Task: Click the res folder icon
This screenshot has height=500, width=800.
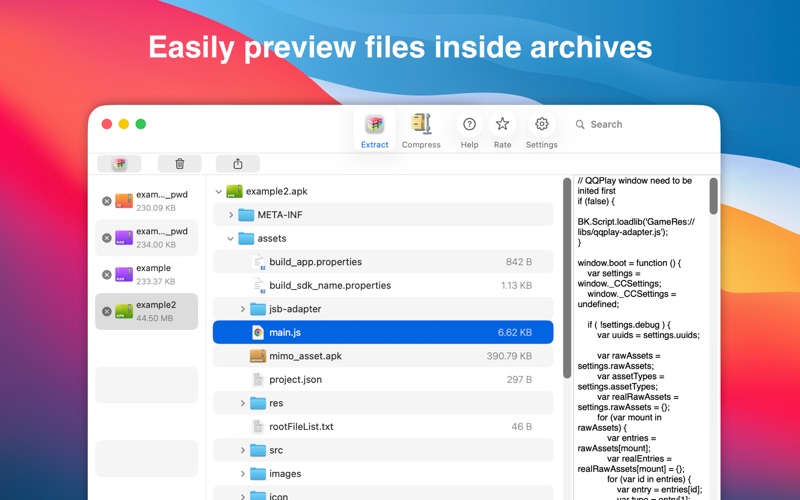Action: [x=258, y=403]
